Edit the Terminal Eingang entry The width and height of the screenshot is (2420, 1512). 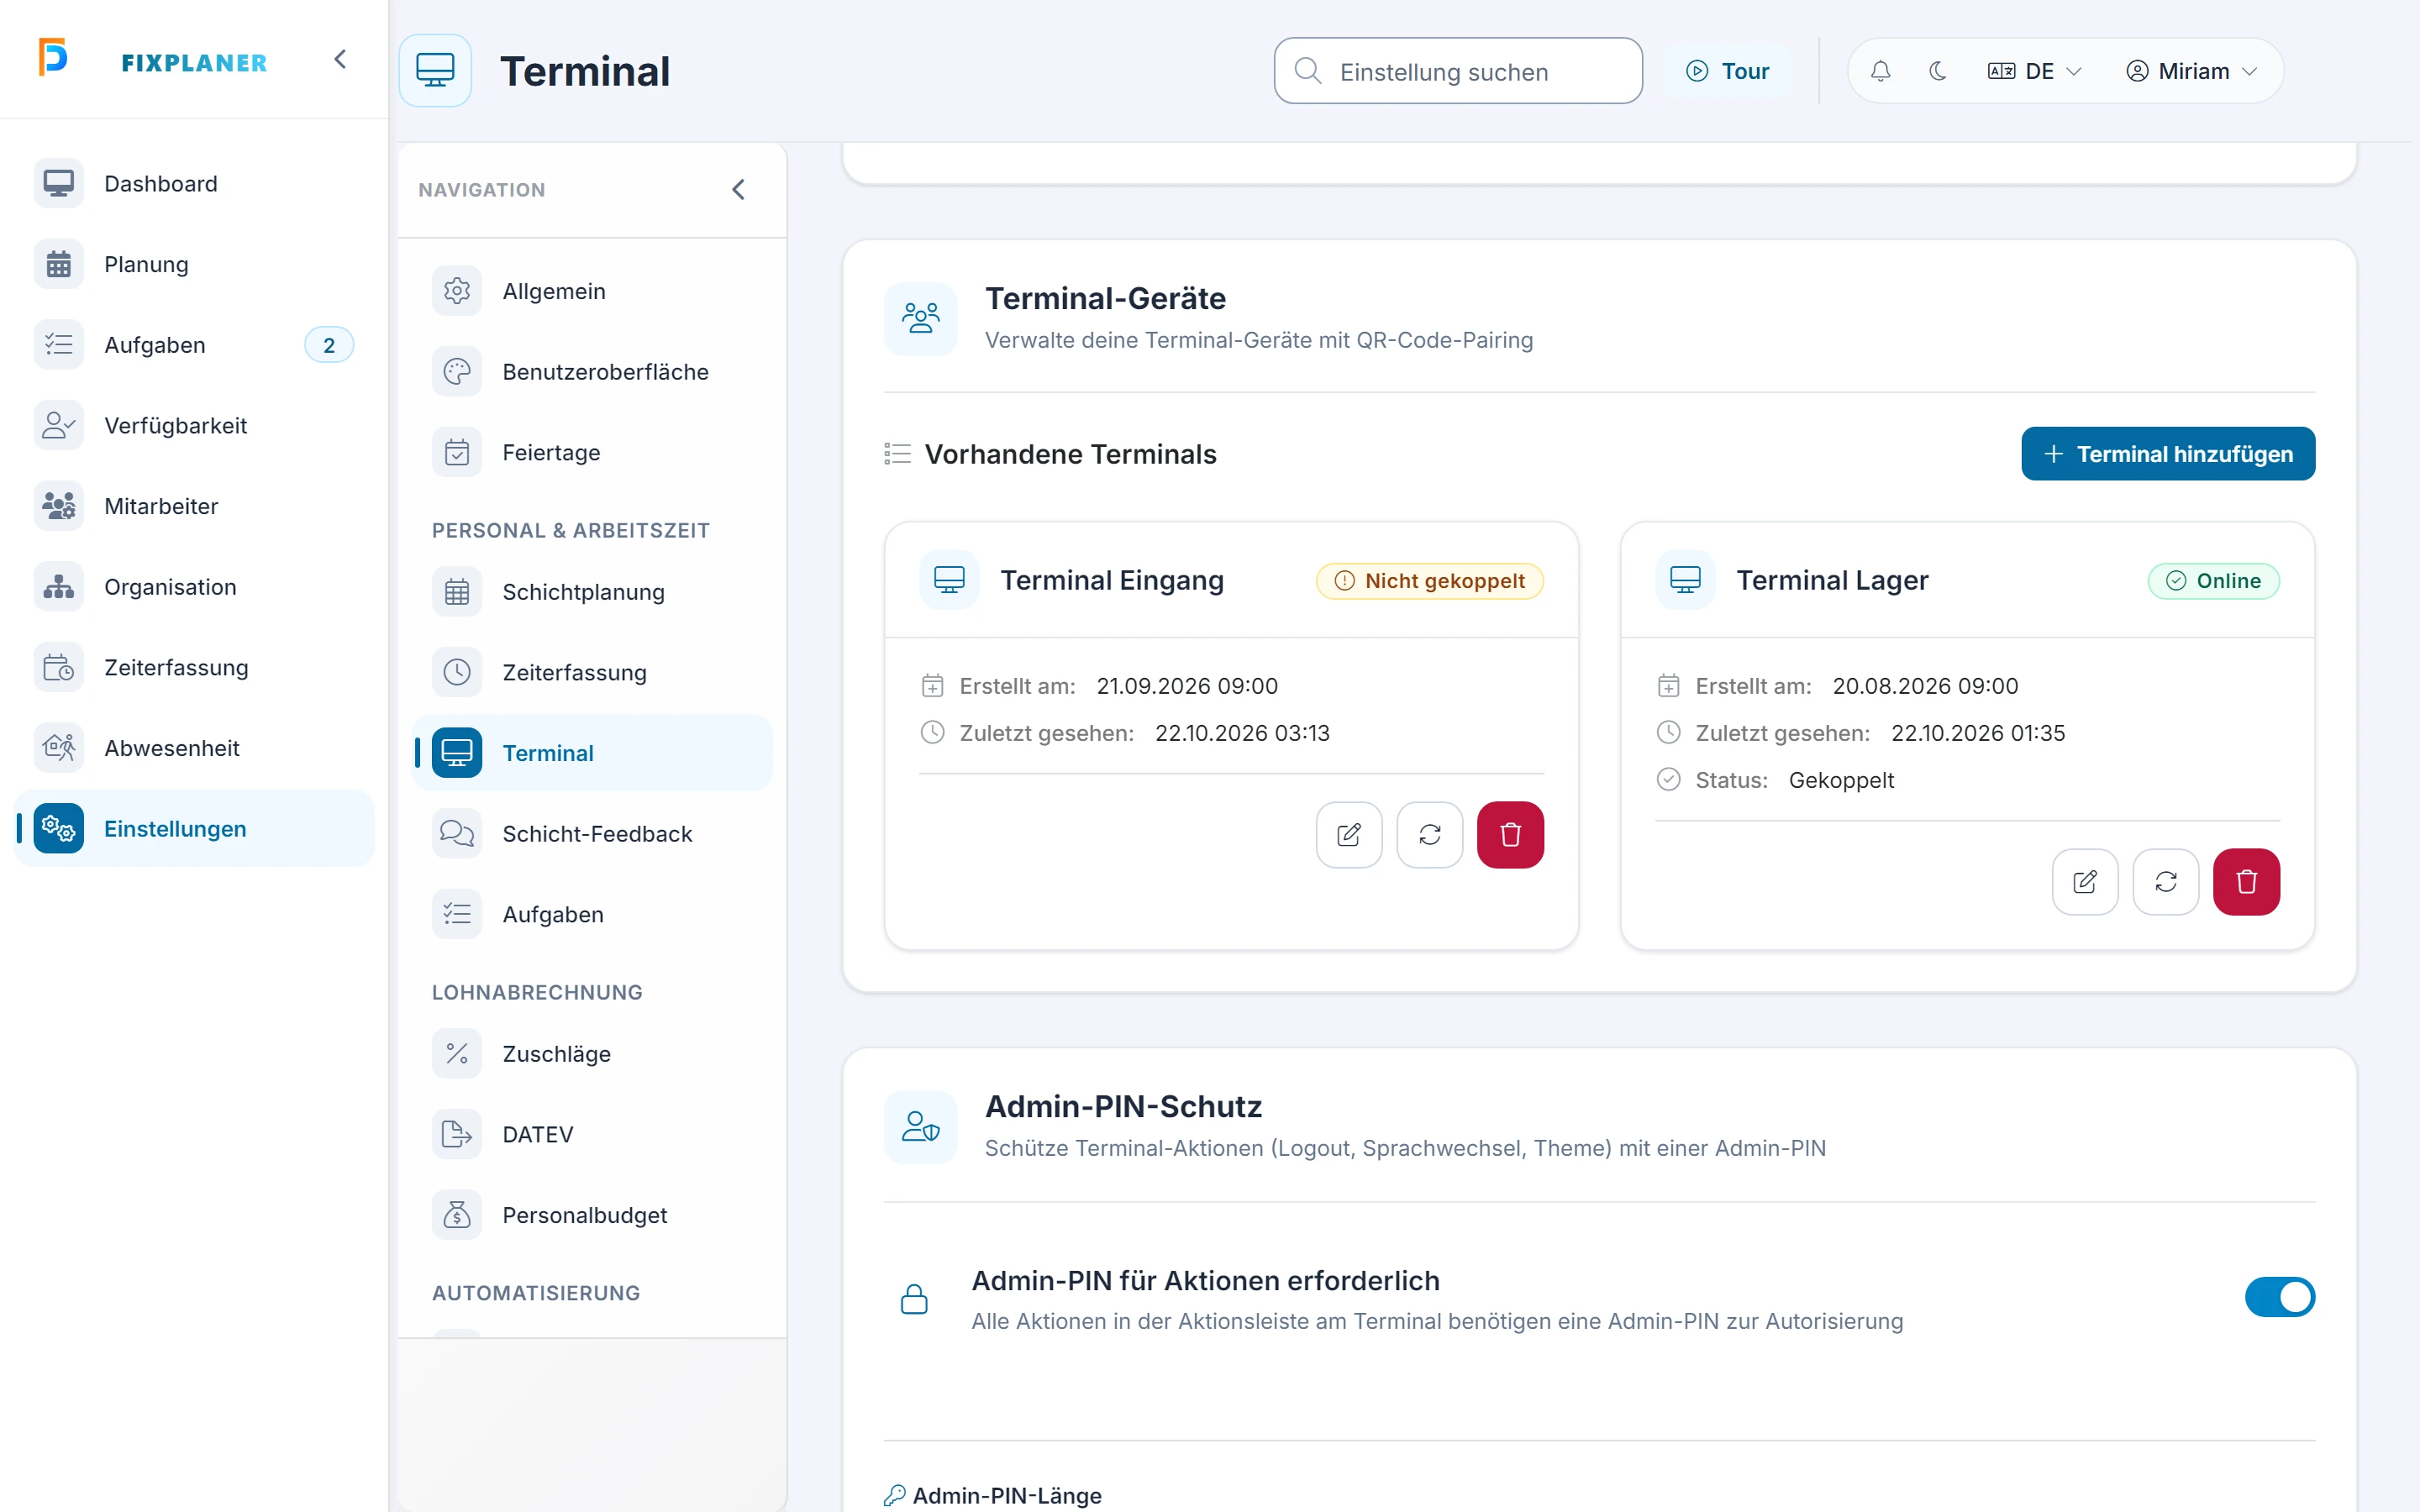[x=1349, y=834]
